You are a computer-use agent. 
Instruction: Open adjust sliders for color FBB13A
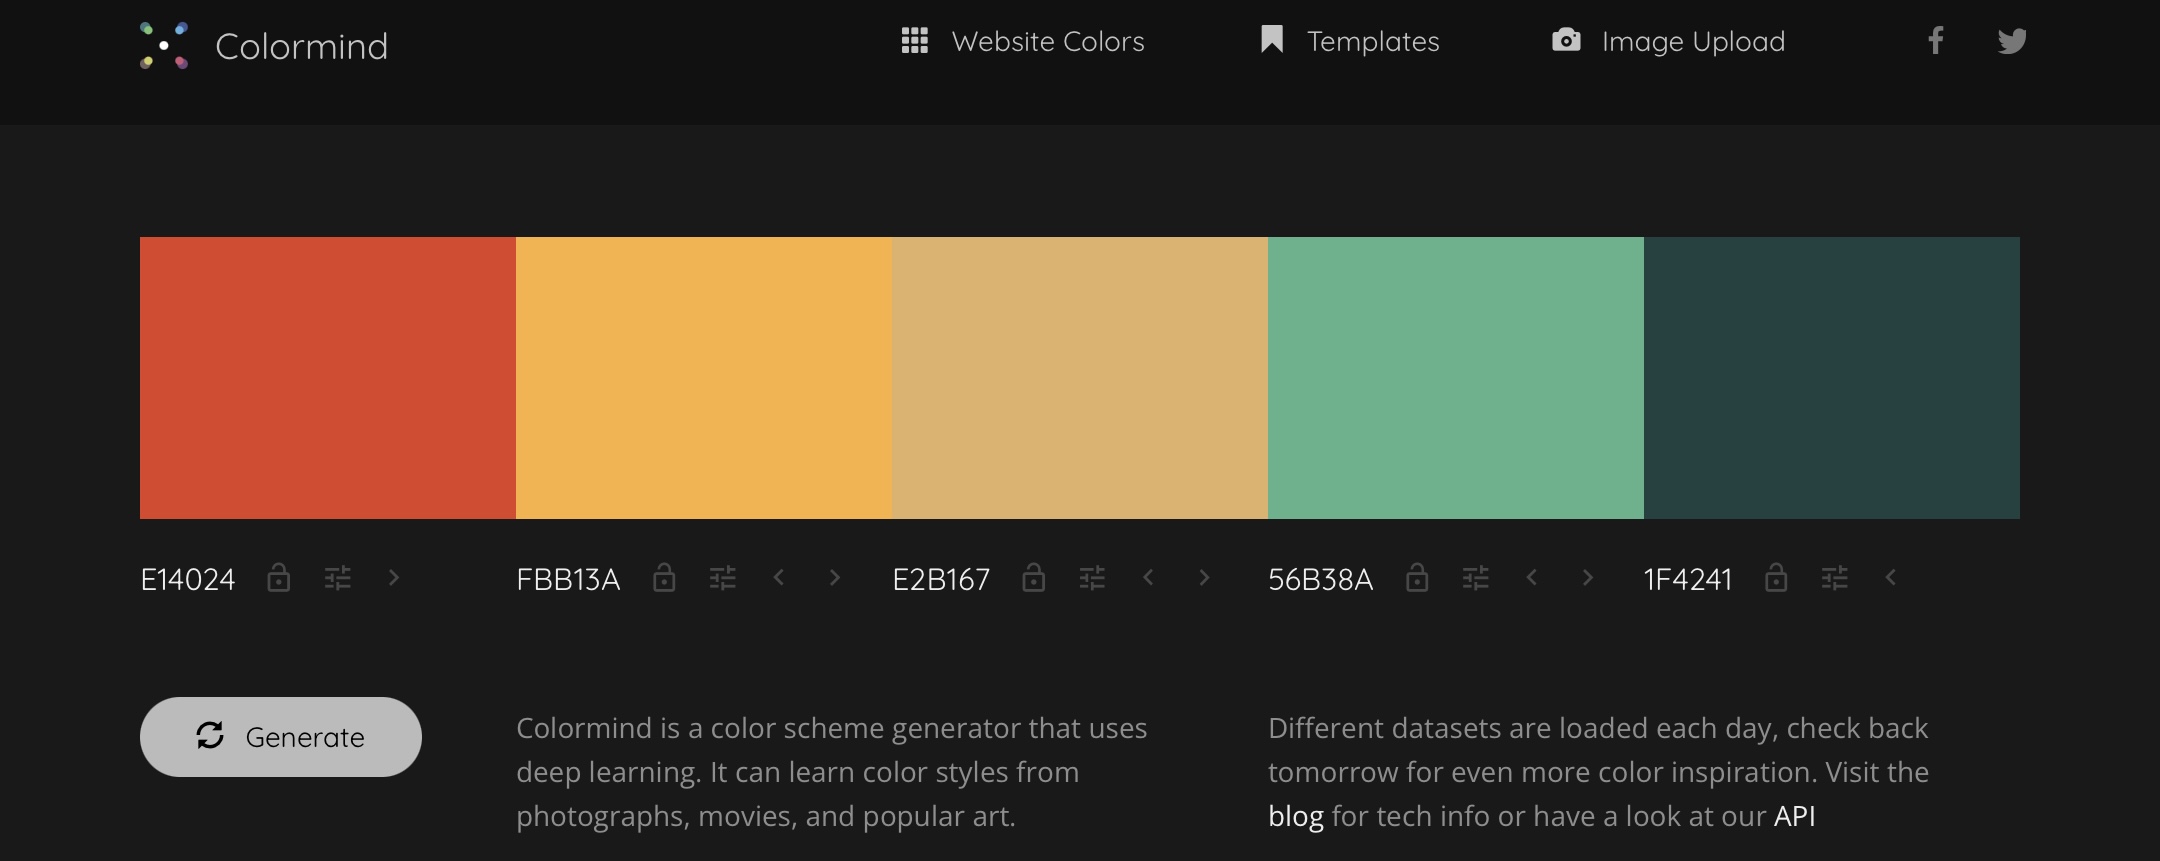[723, 578]
